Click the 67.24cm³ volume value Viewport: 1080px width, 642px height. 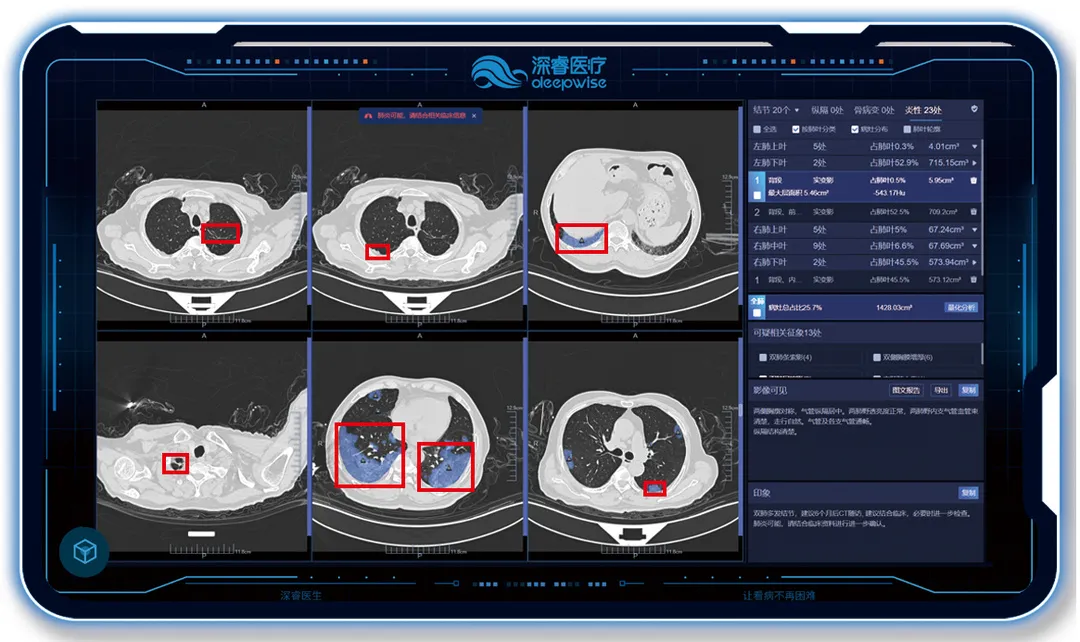click(946, 229)
